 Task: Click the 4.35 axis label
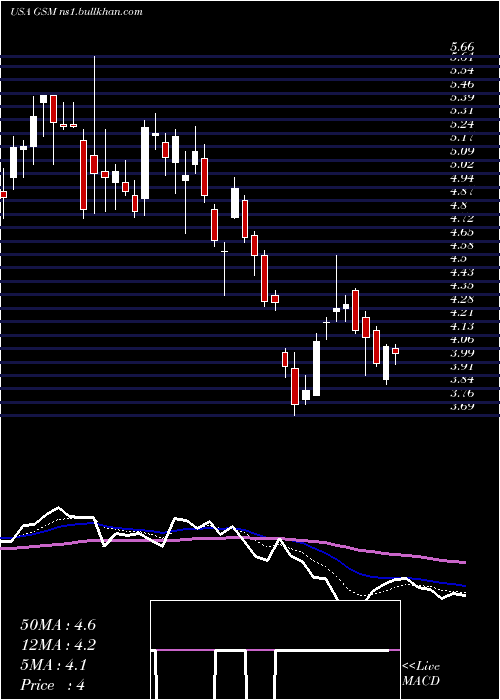pyautogui.click(x=462, y=285)
